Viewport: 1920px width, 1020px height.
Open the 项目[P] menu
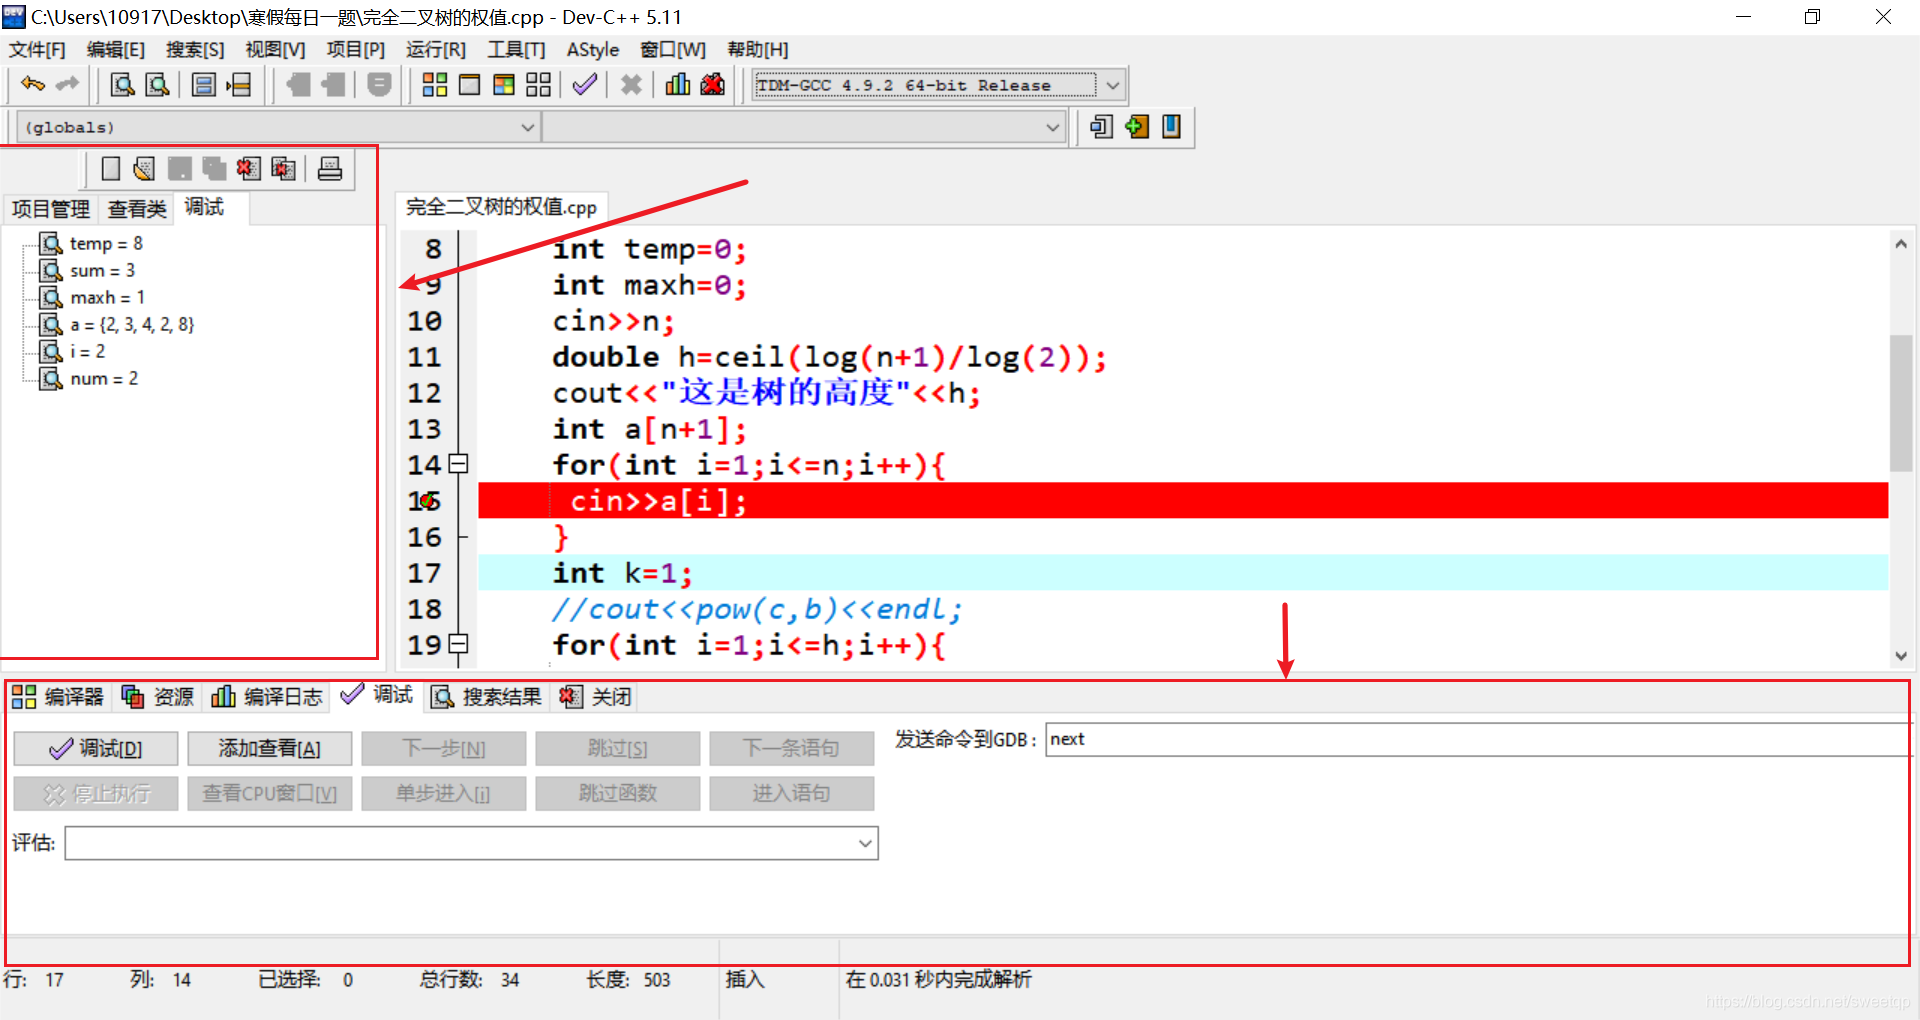point(355,49)
